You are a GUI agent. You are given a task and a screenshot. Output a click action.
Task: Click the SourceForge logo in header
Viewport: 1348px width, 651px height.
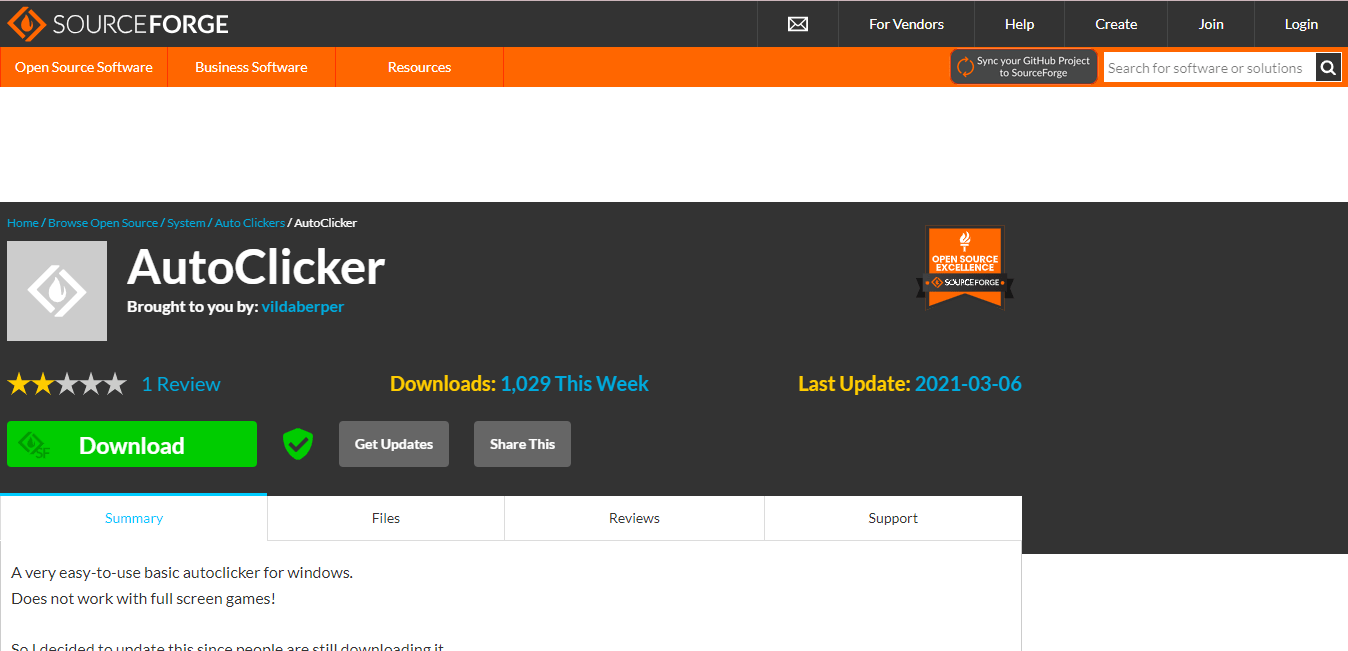[x=118, y=24]
